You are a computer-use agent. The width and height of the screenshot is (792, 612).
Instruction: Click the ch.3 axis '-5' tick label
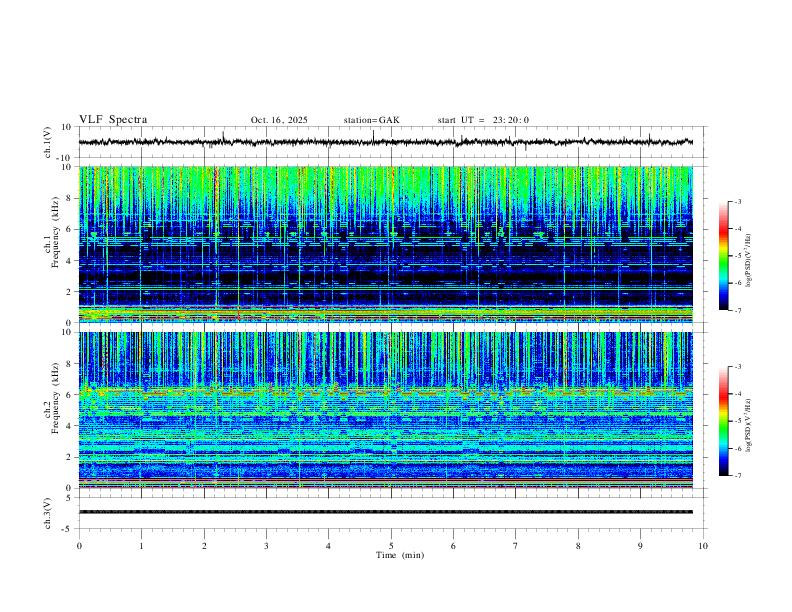point(67,529)
